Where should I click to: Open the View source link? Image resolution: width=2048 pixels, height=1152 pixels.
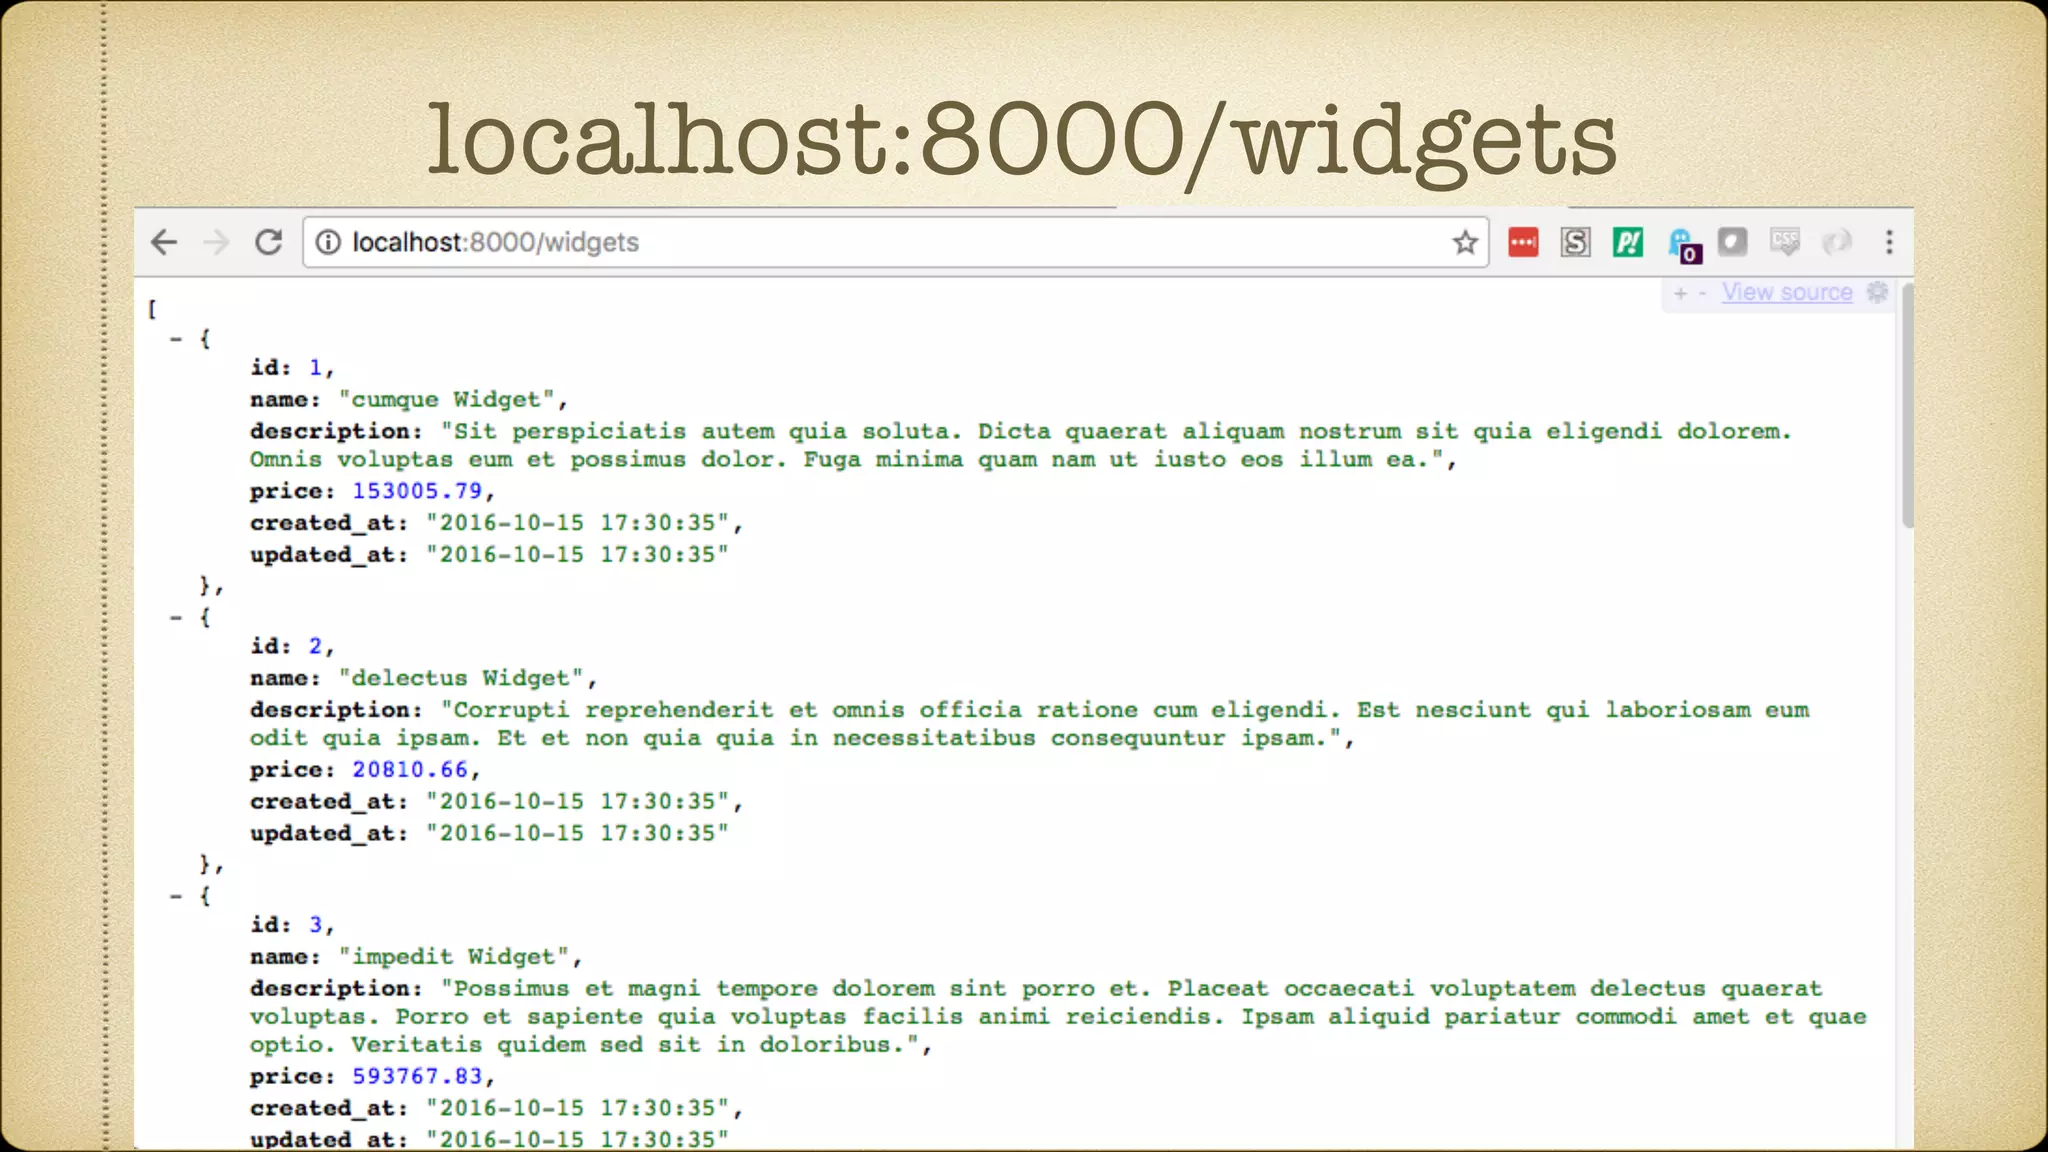1787,292
